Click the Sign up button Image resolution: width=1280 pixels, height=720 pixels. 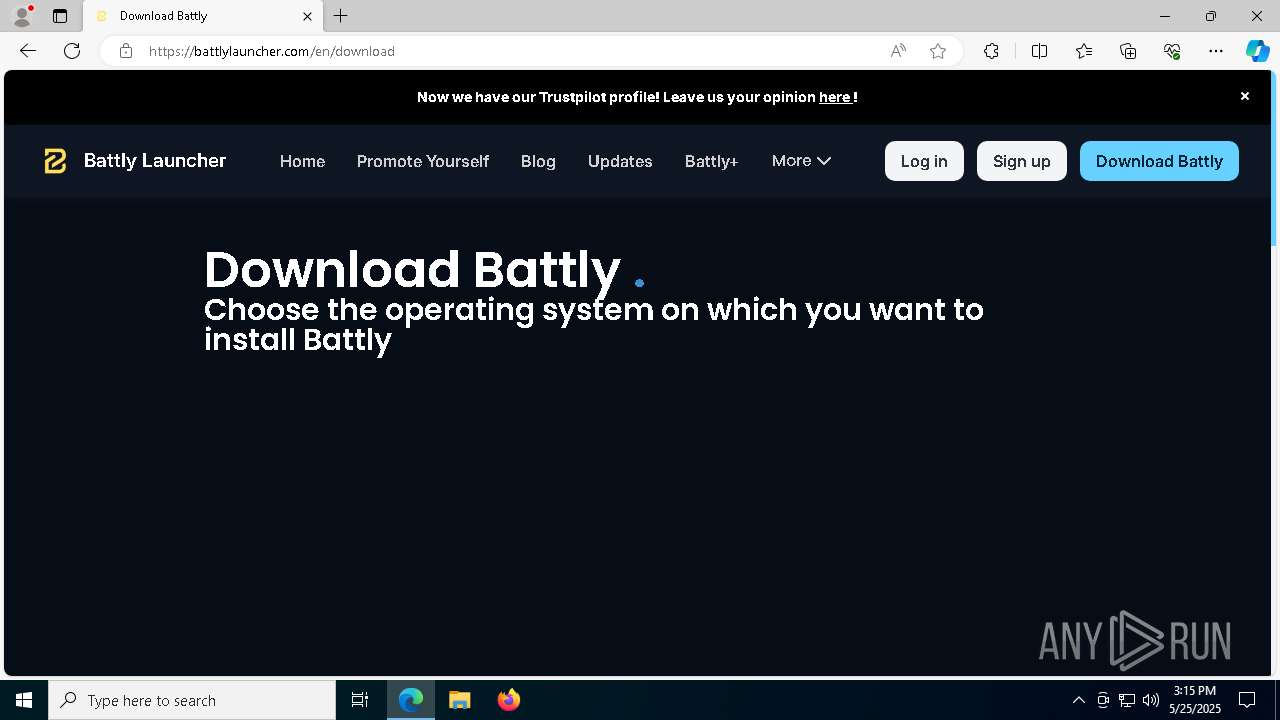pyautogui.click(x=1021, y=161)
